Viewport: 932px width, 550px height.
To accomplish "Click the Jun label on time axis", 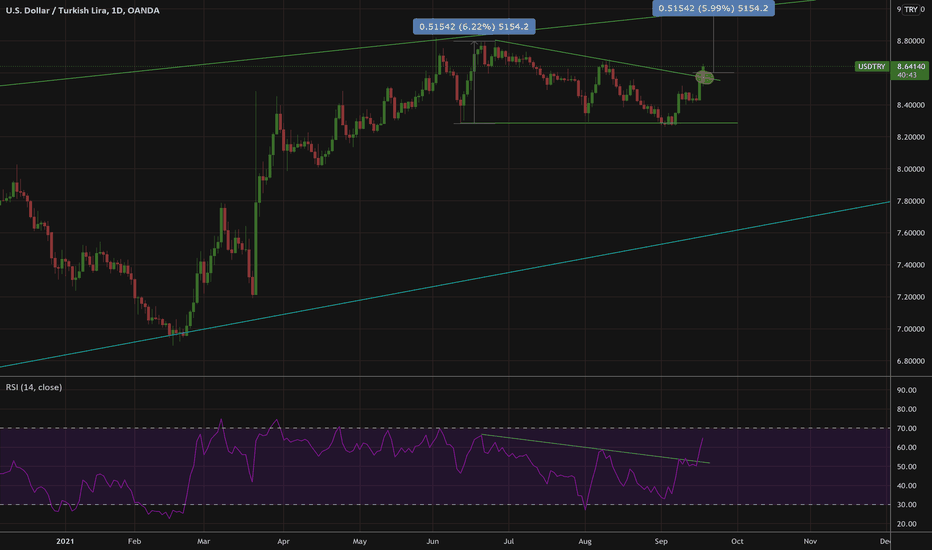I will [433, 541].
